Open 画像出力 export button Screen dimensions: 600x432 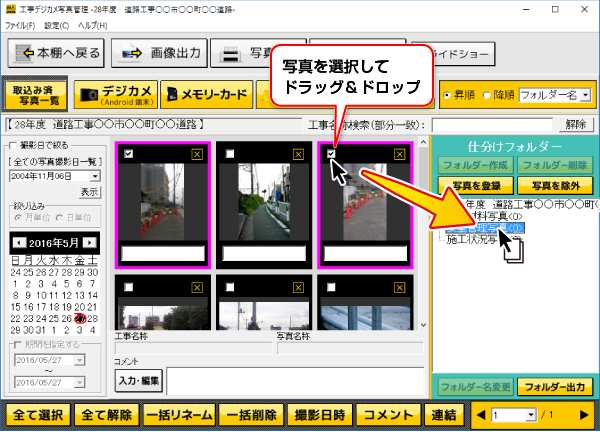(x=159, y=53)
